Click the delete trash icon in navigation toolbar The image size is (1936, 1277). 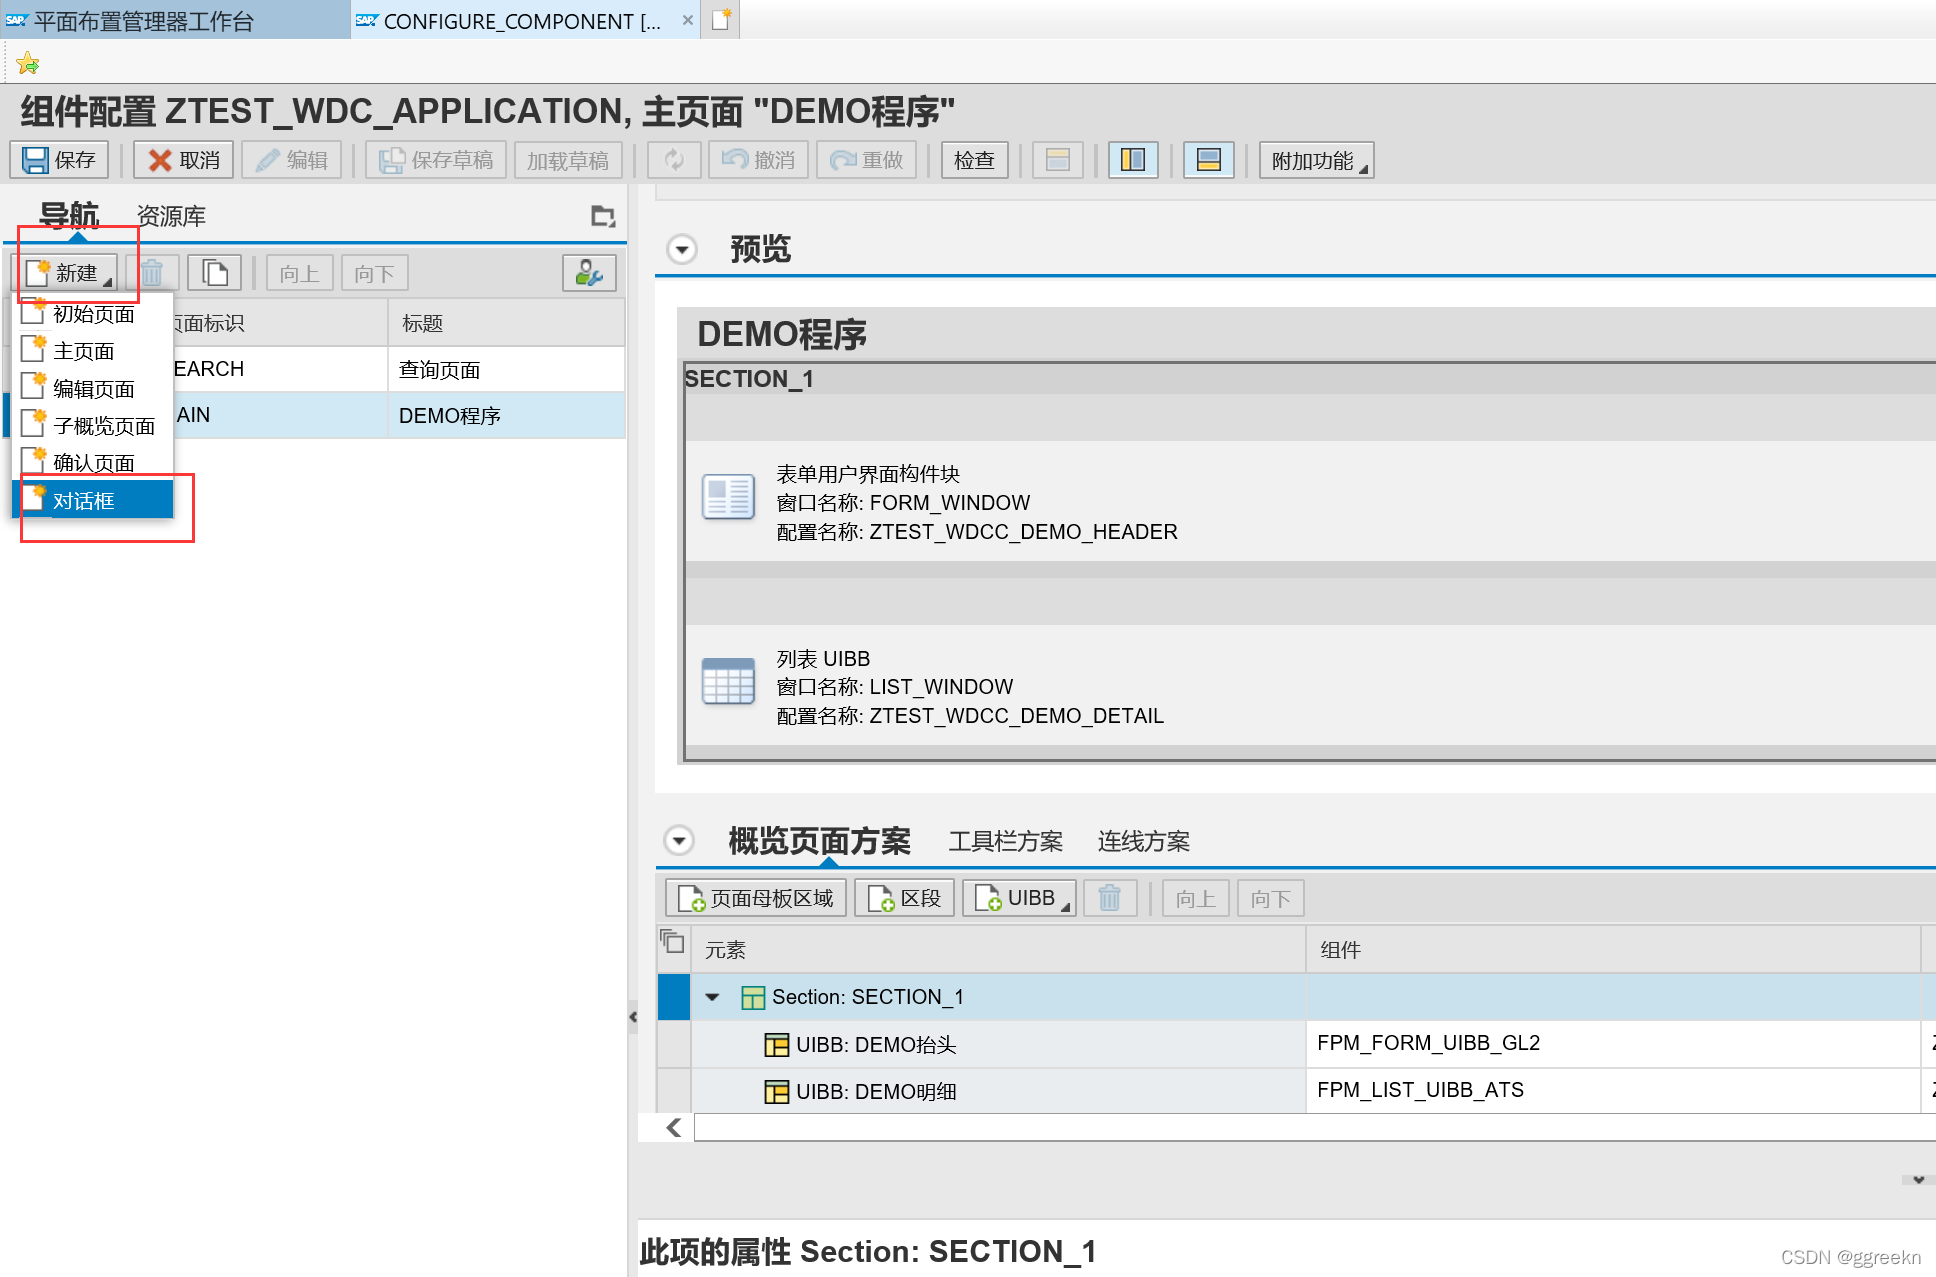[152, 273]
